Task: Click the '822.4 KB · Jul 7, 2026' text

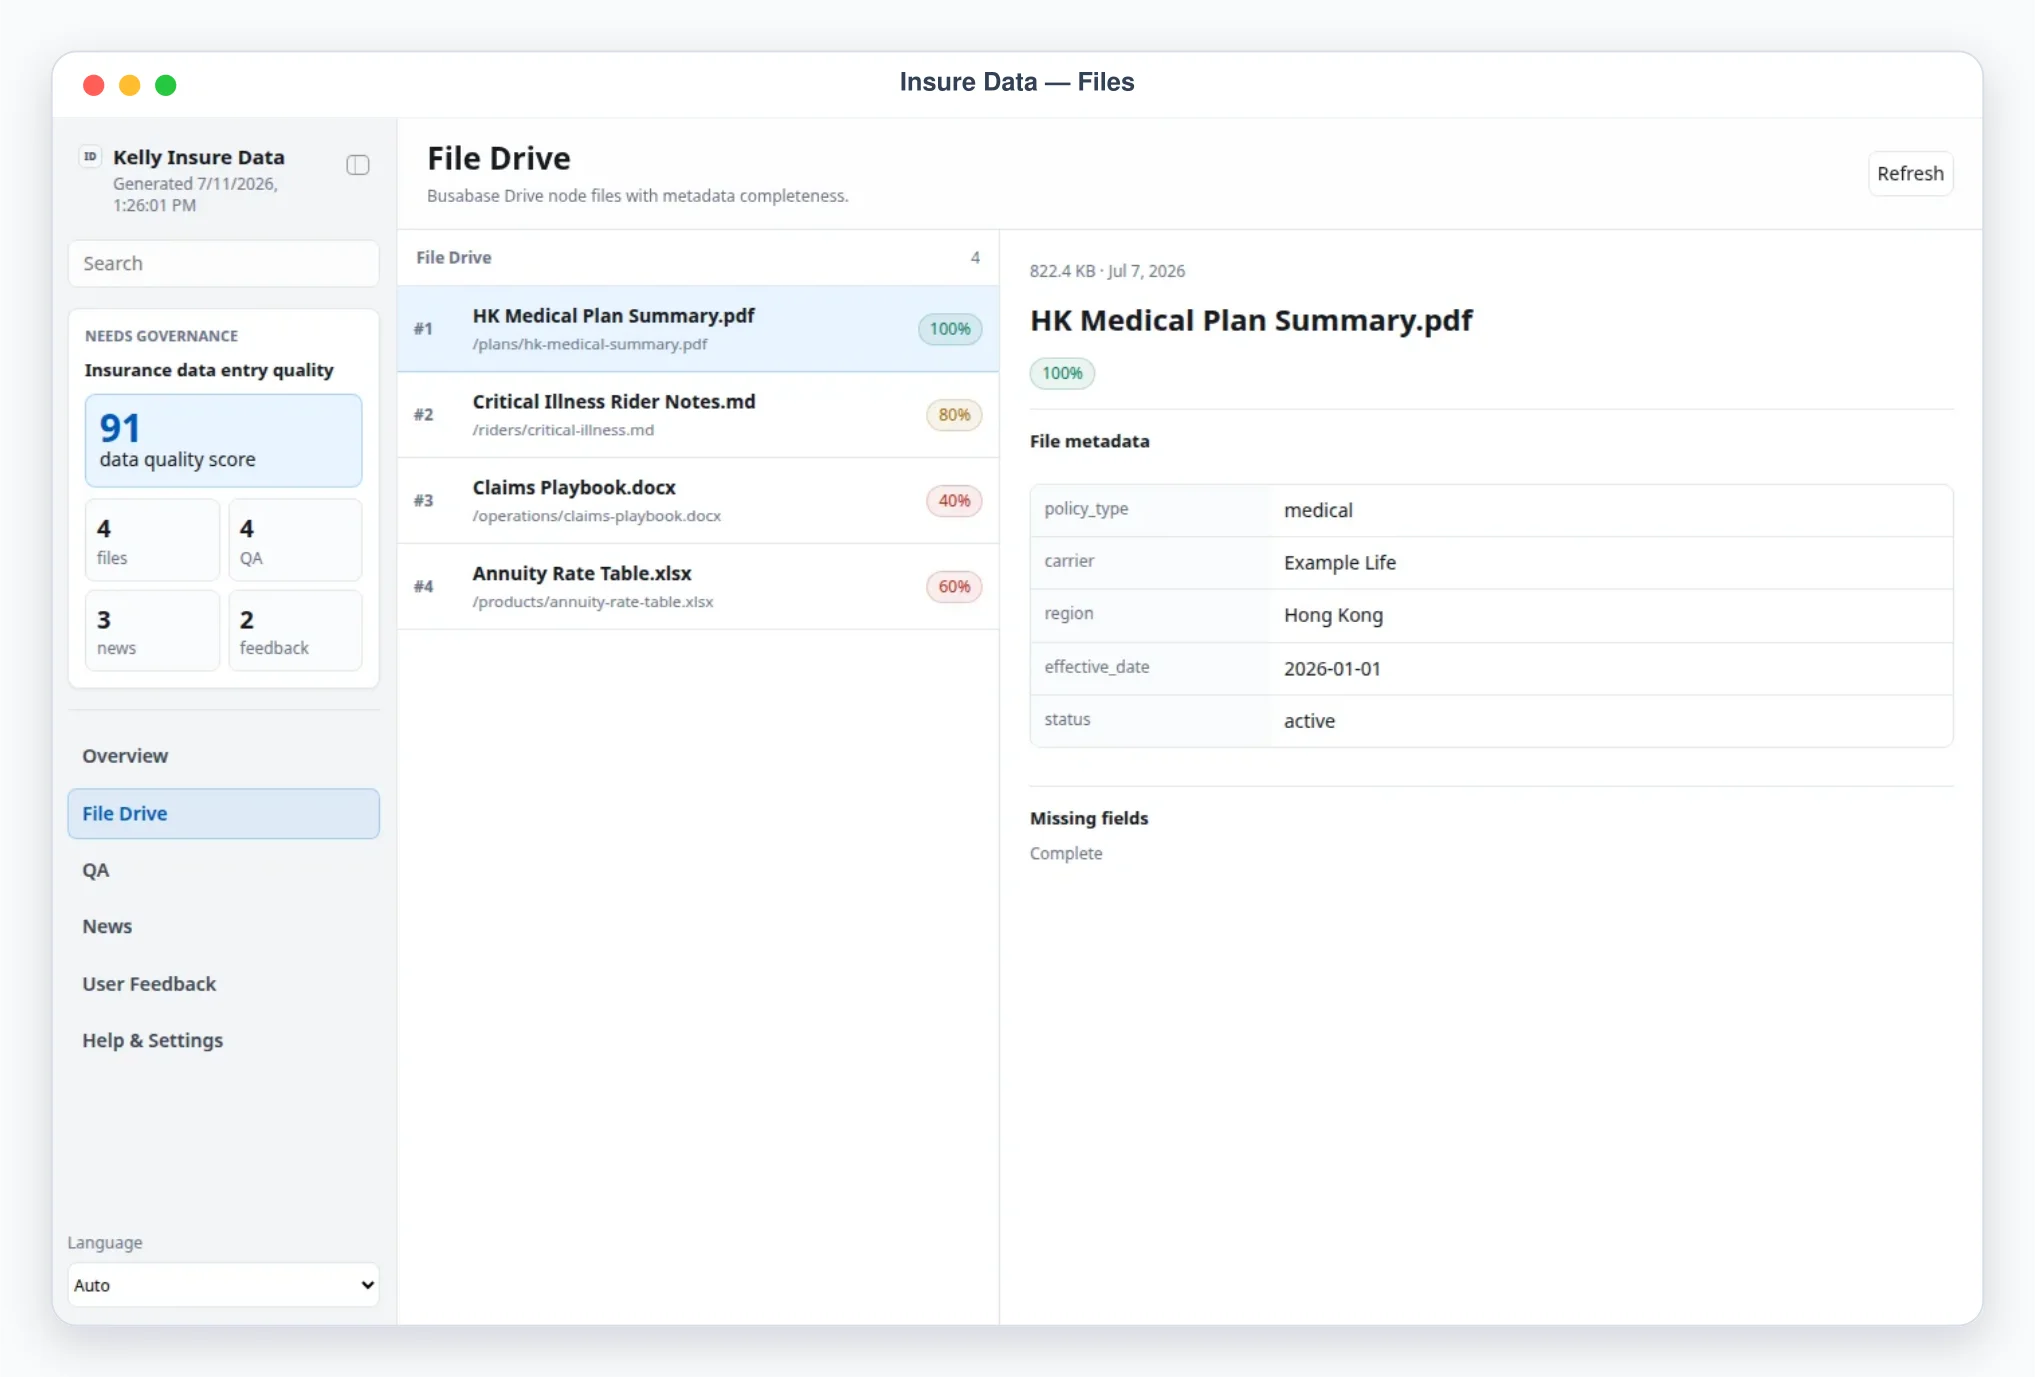Action: click(x=1107, y=271)
